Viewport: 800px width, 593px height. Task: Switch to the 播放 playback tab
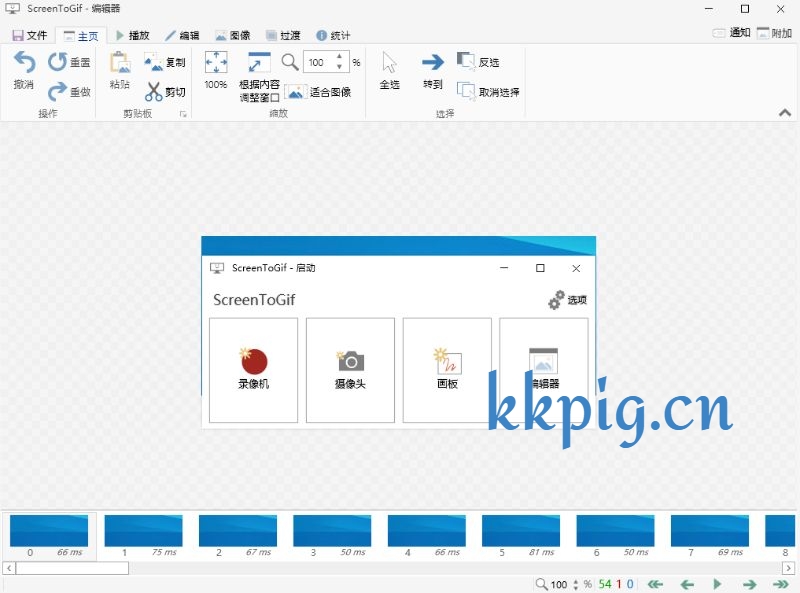(132, 35)
